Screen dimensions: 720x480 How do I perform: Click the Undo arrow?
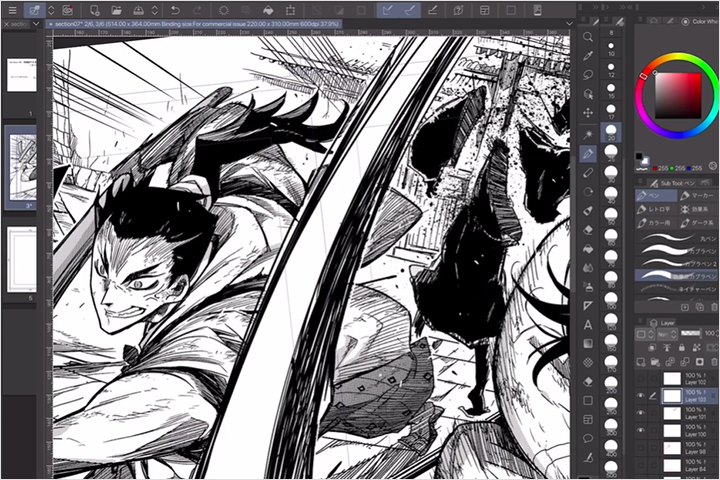tap(175, 10)
